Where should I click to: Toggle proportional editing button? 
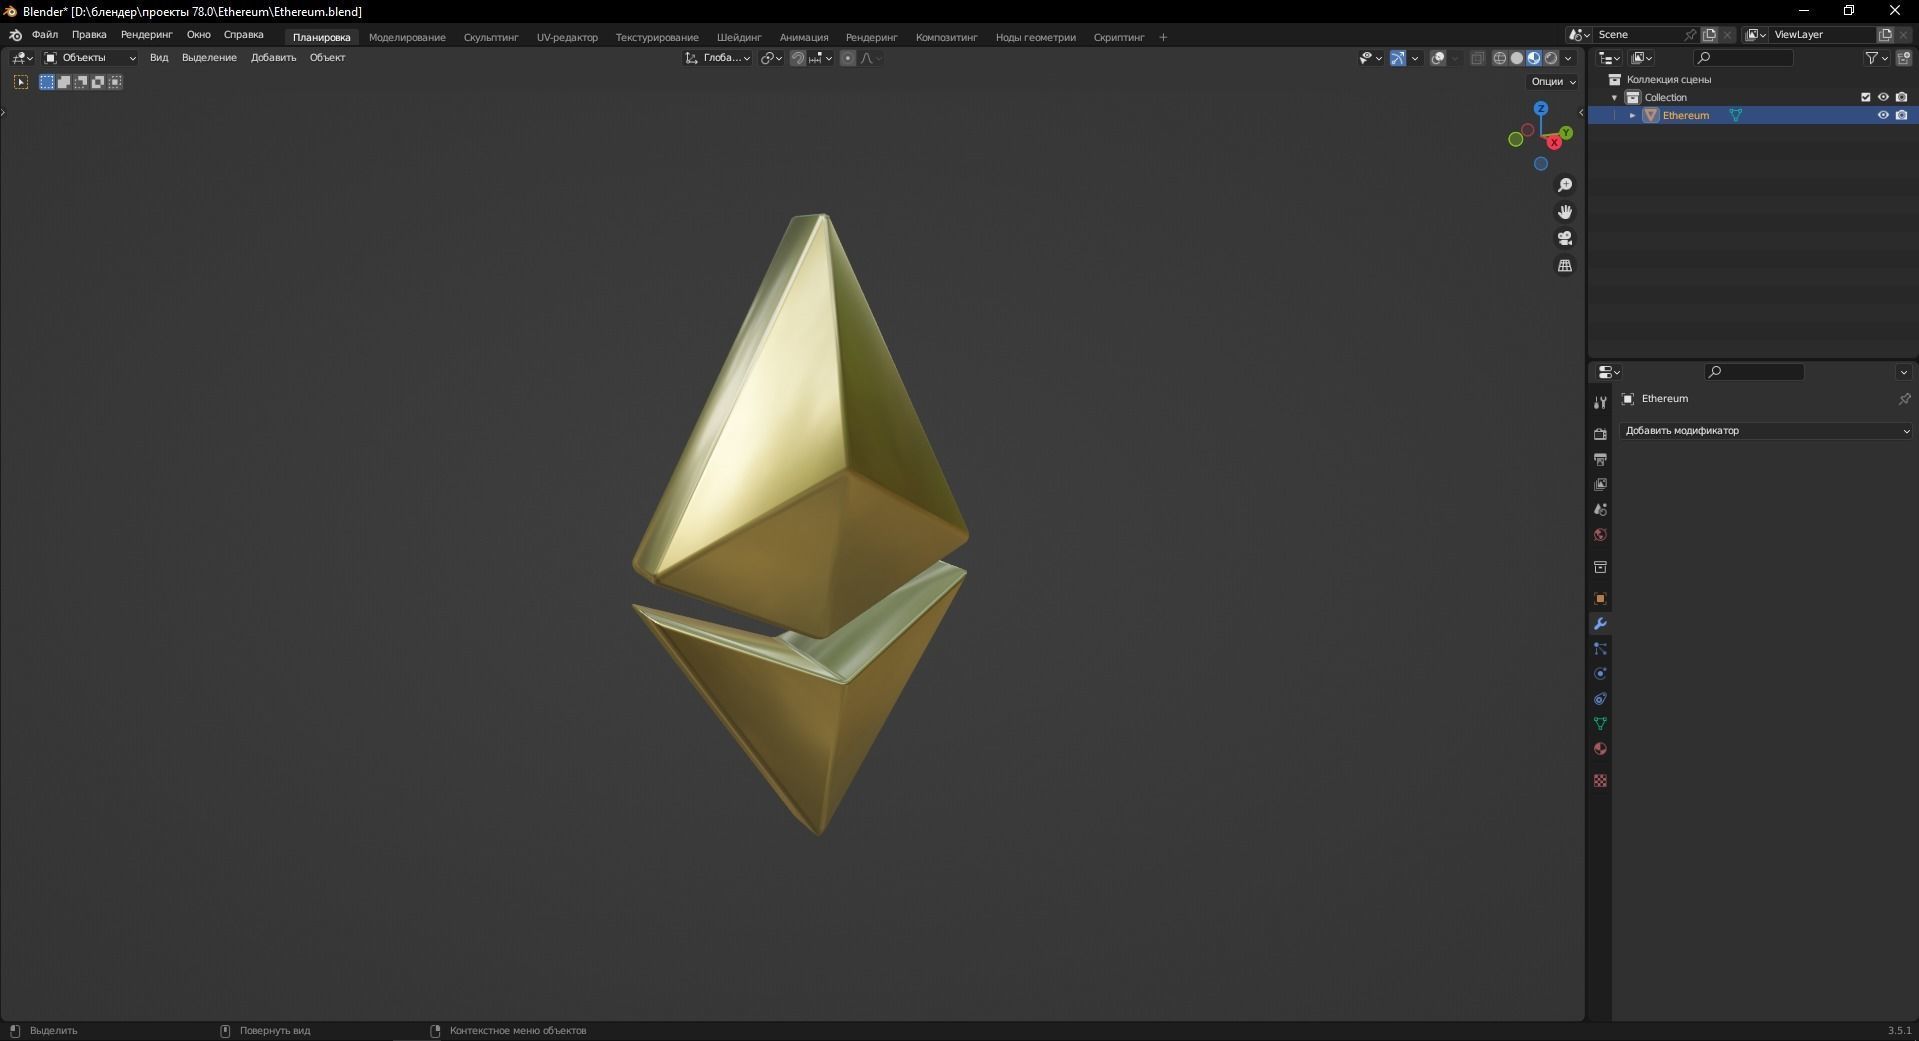pos(848,58)
